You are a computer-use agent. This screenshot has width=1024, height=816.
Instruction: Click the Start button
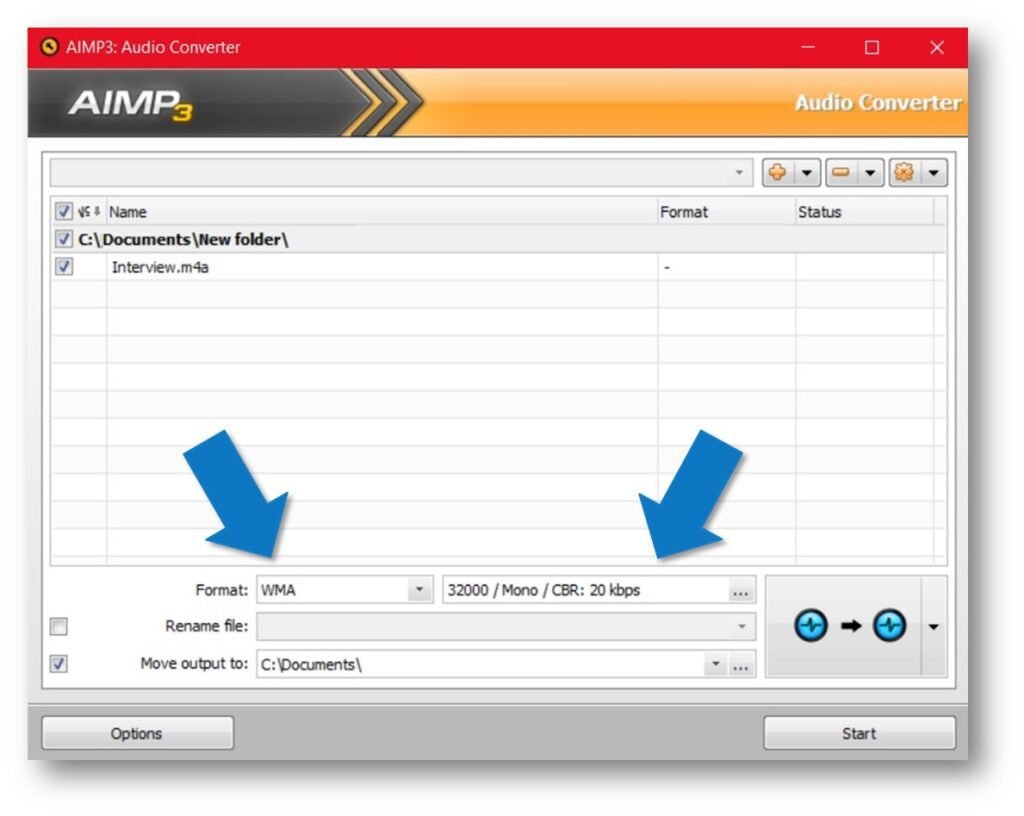click(859, 733)
